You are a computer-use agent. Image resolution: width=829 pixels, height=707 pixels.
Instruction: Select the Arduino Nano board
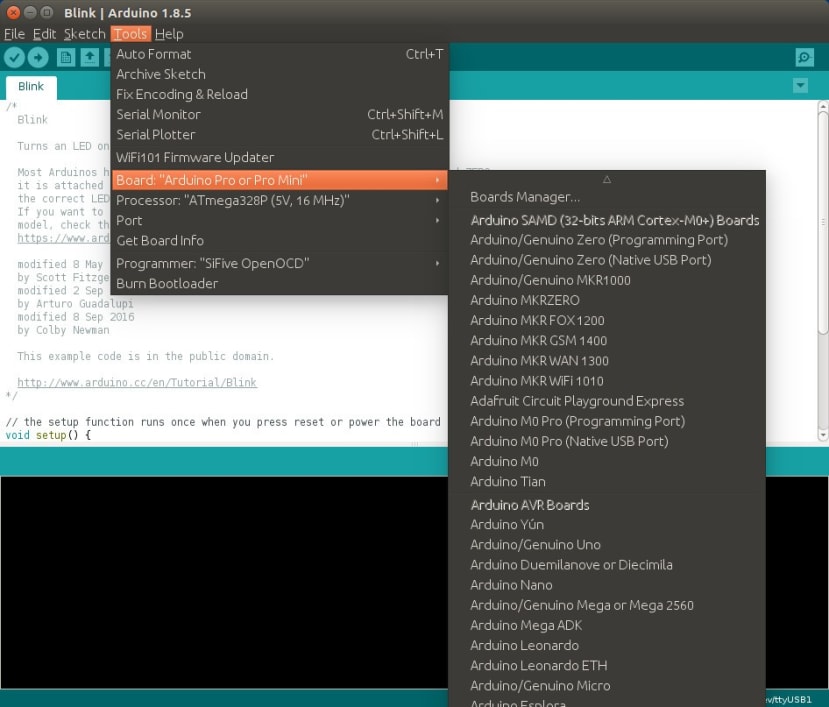[607, 584]
